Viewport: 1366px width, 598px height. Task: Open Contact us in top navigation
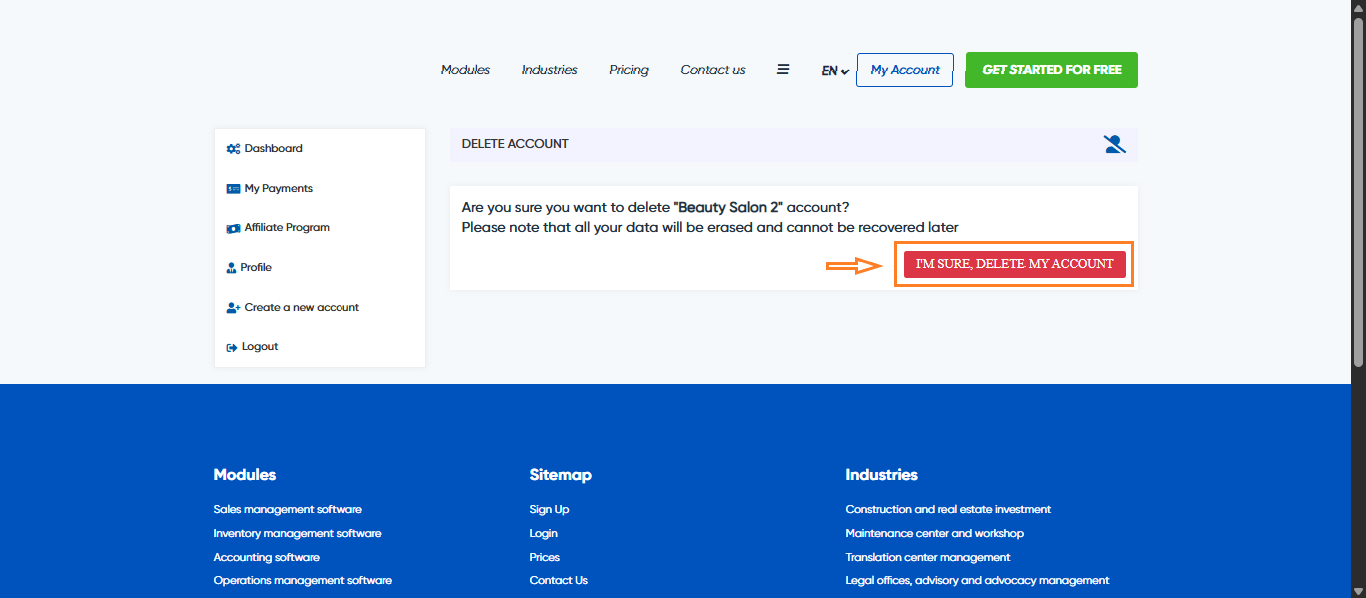[712, 70]
